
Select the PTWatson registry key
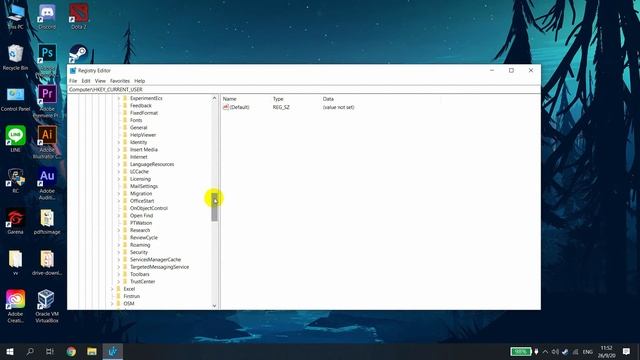pyautogui.click(x=141, y=223)
